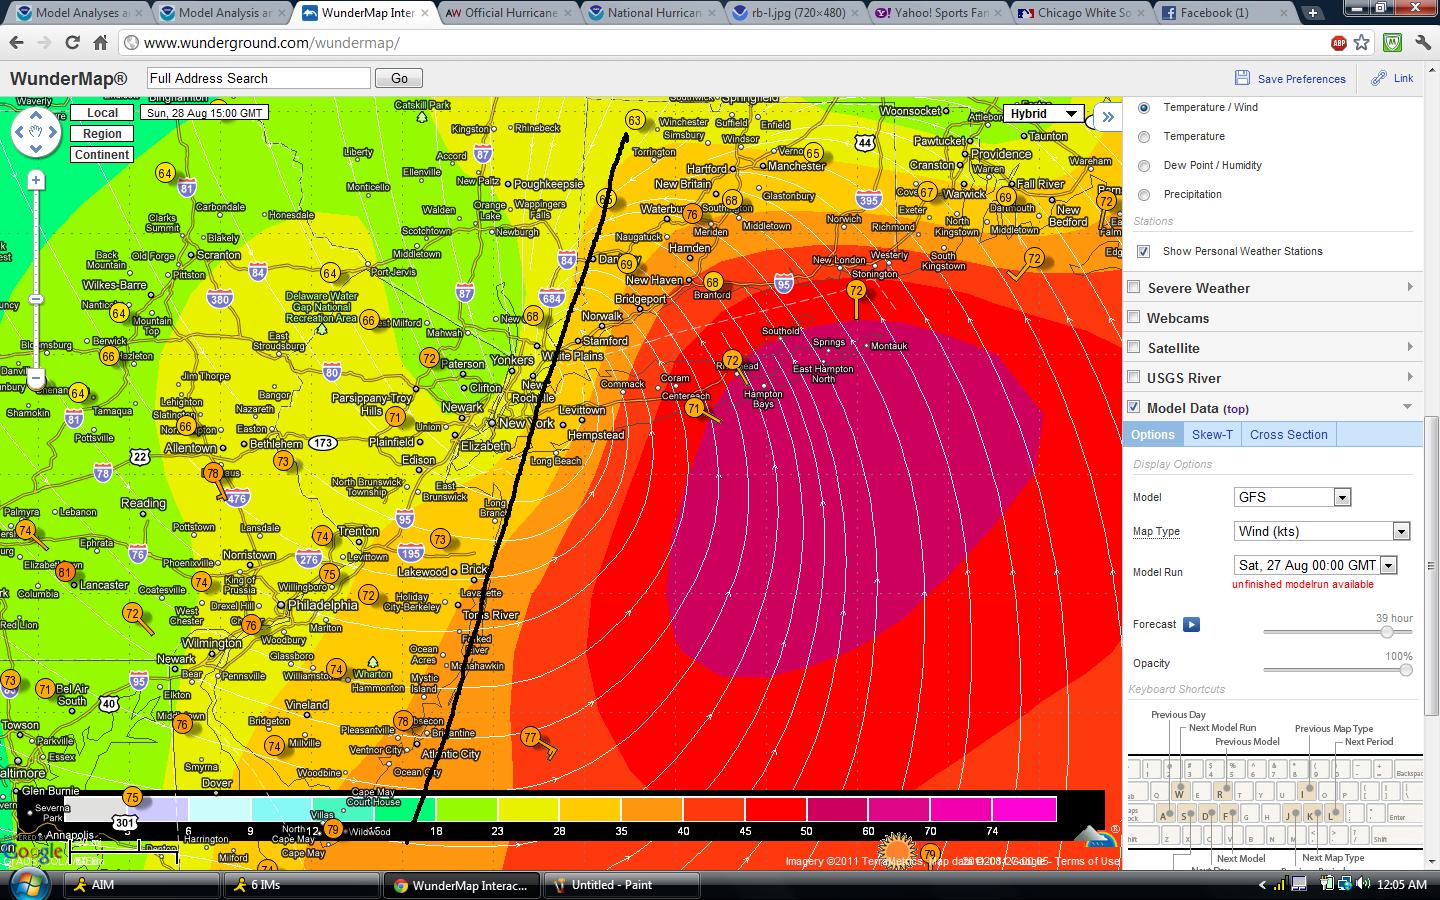This screenshot has width=1440, height=900.
Task: Click the browser back arrow
Action: (x=16, y=43)
